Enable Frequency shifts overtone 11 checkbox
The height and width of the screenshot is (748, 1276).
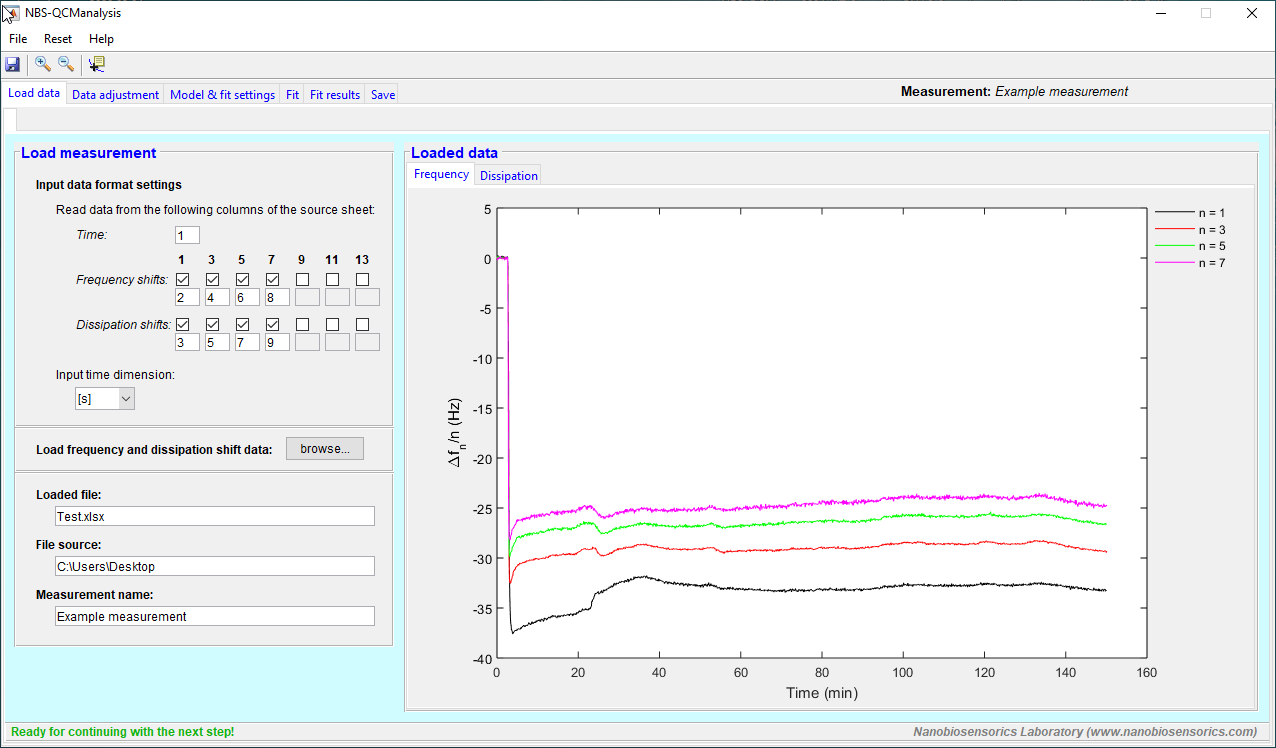click(x=332, y=280)
